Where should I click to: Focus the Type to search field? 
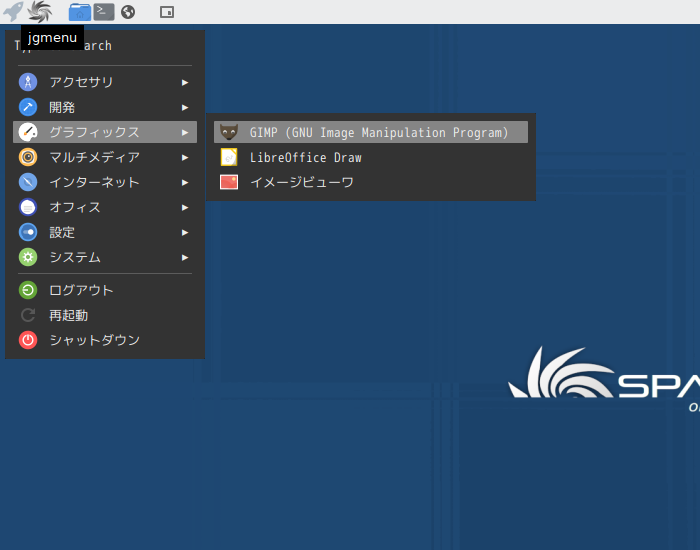pyautogui.click(x=104, y=46)
